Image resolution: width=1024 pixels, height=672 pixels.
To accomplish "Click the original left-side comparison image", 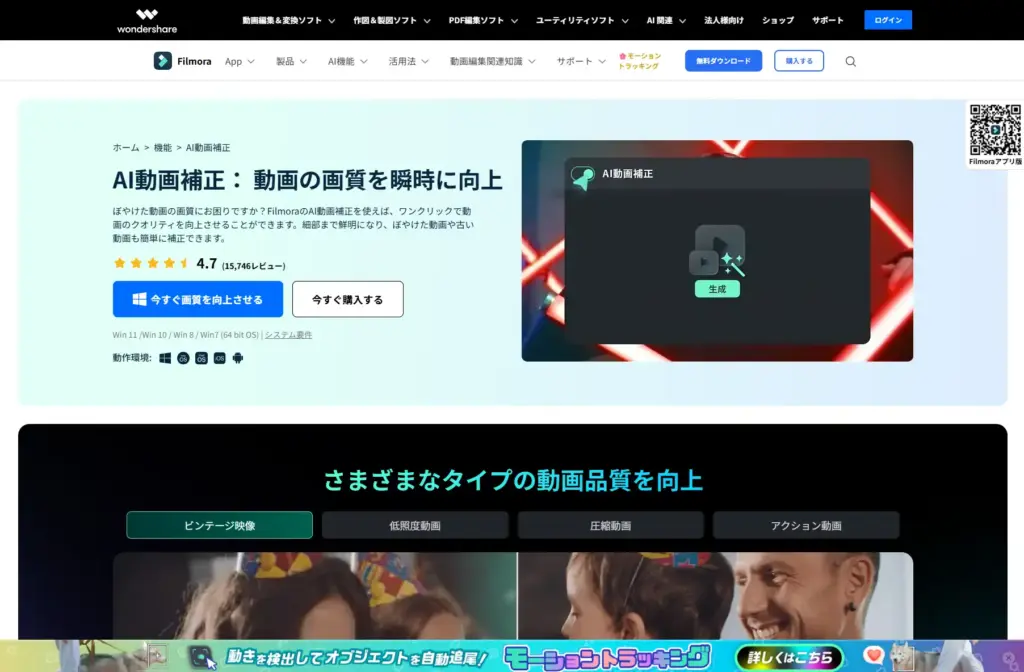I will click(x=314, y=596).
